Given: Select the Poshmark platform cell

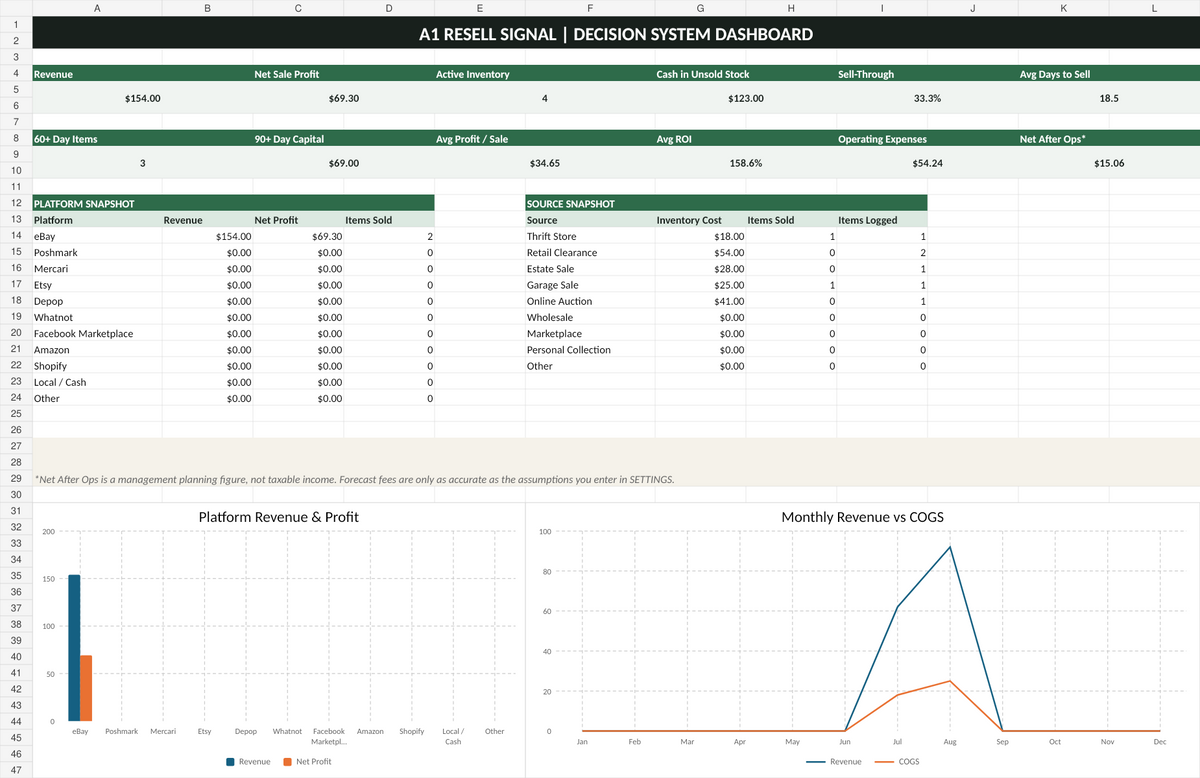Looking at the screenshot, I should point(96,252).
